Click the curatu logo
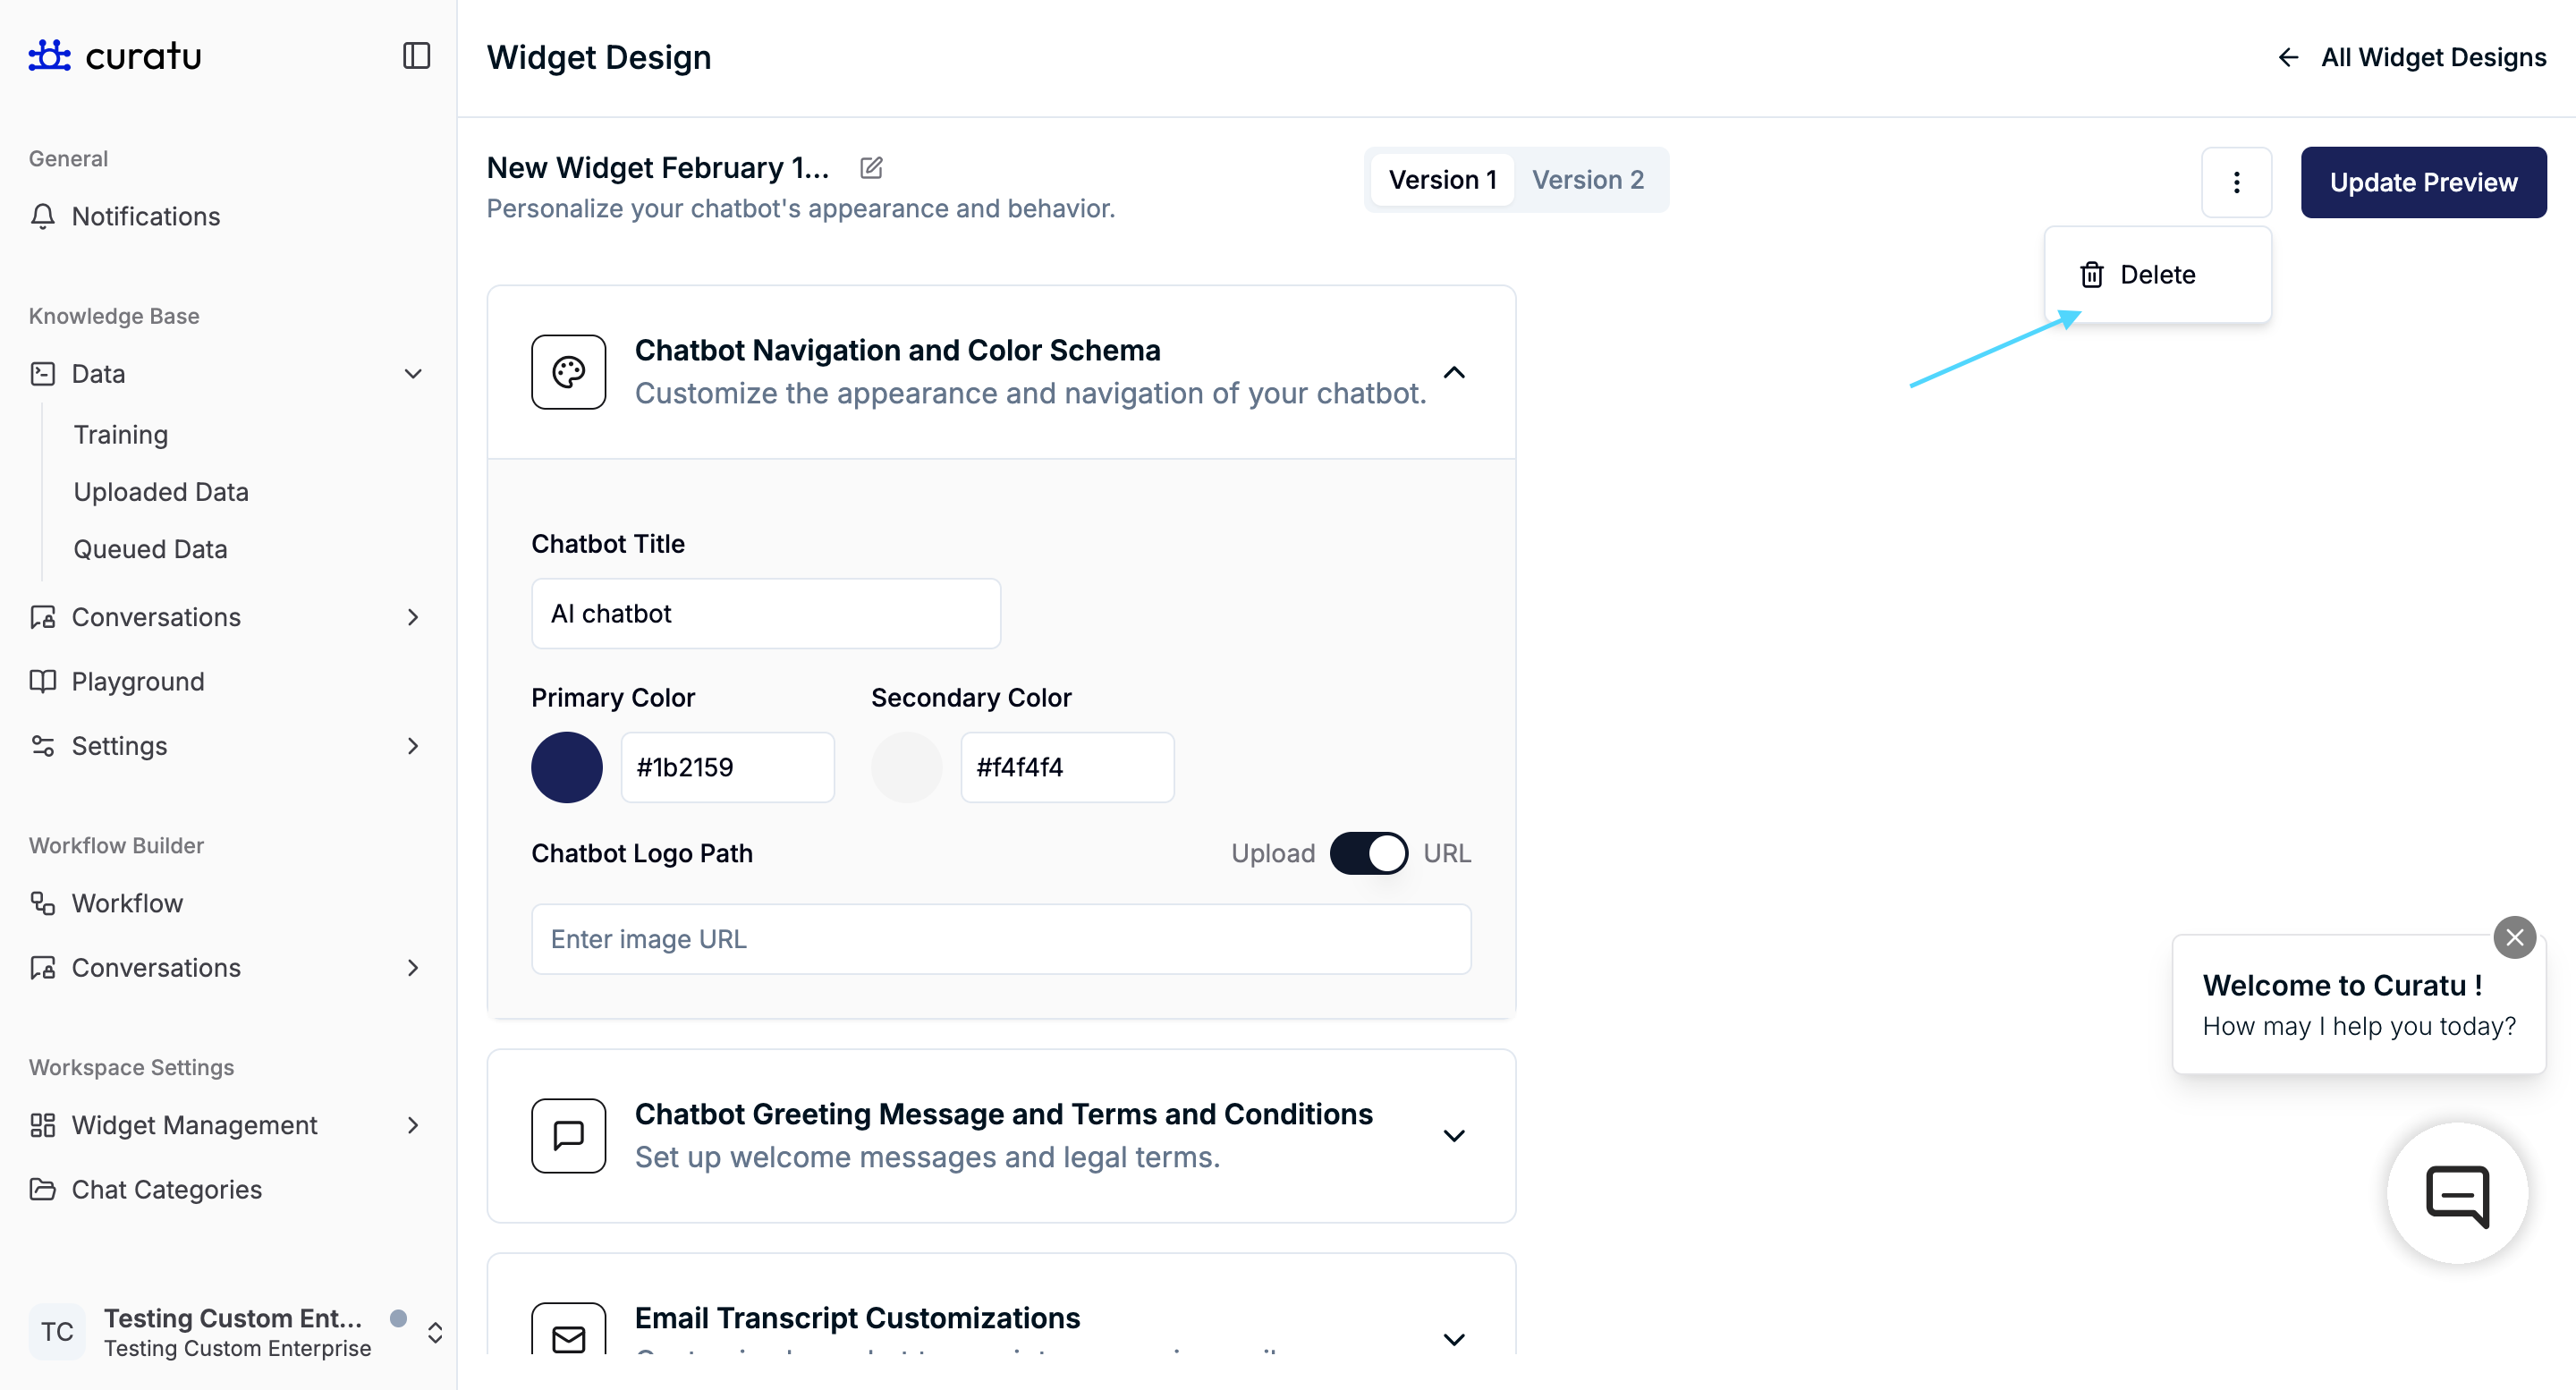The height and width of the screenshot is (1390, 2576). pyautogui.click(x=115, y=56)
